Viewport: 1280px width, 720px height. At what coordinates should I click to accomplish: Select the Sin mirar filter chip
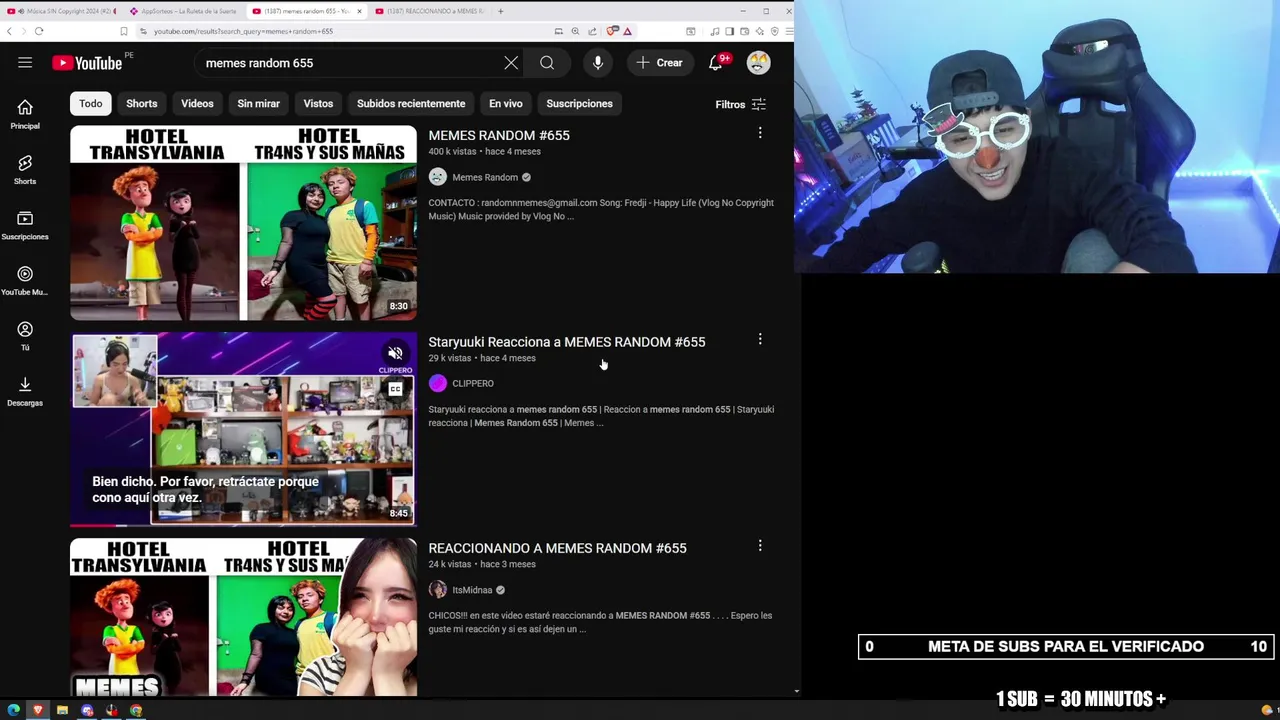(258, 104)
